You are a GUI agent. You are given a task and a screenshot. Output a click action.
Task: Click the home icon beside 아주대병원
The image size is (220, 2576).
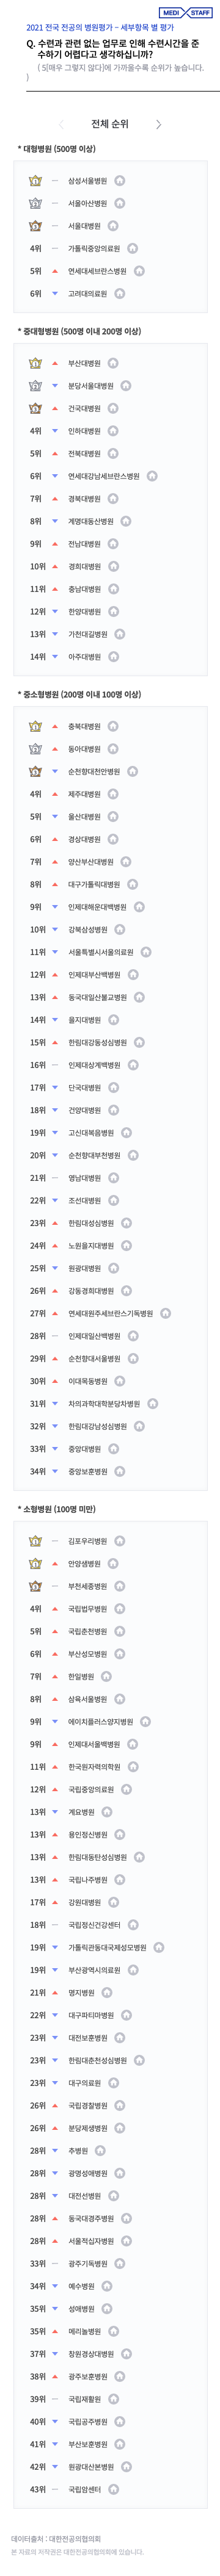pyautogui.click(x=113, y=657)
